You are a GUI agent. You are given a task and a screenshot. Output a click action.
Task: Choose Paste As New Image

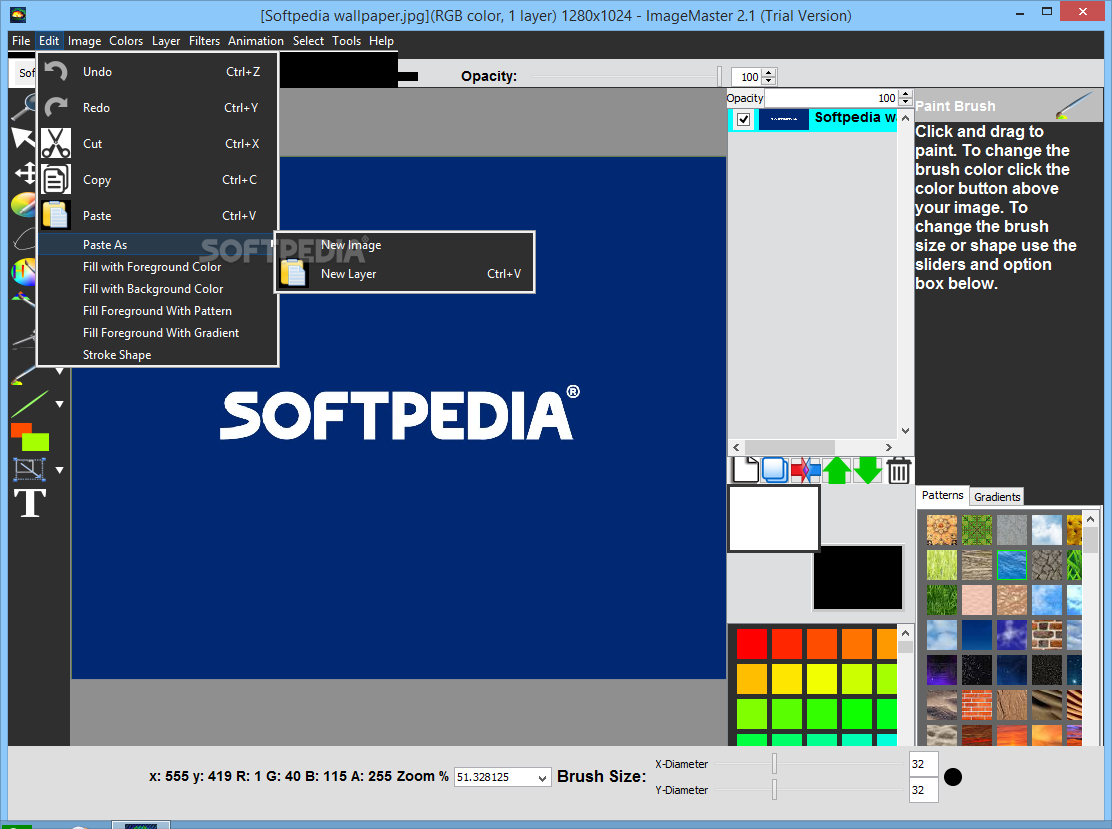[404, 245]
